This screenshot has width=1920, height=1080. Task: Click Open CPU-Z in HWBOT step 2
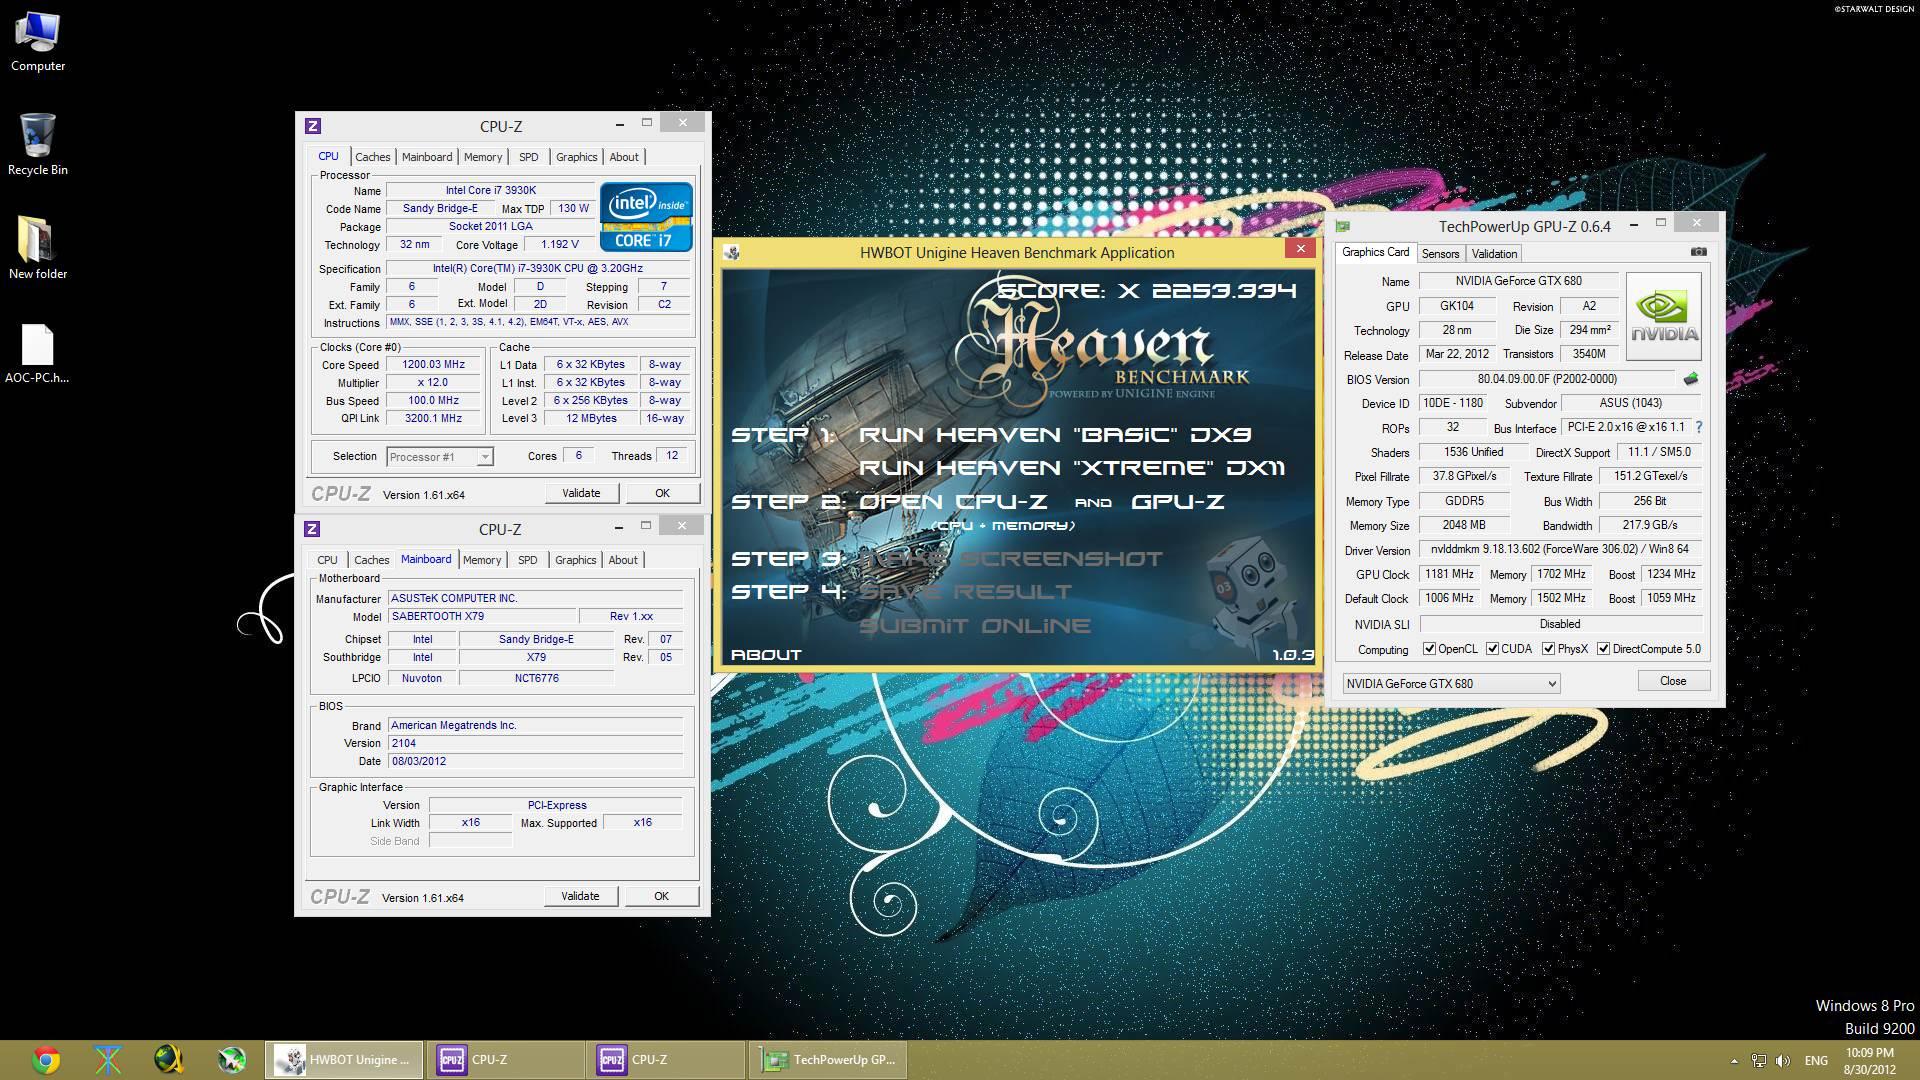point(953,502)
